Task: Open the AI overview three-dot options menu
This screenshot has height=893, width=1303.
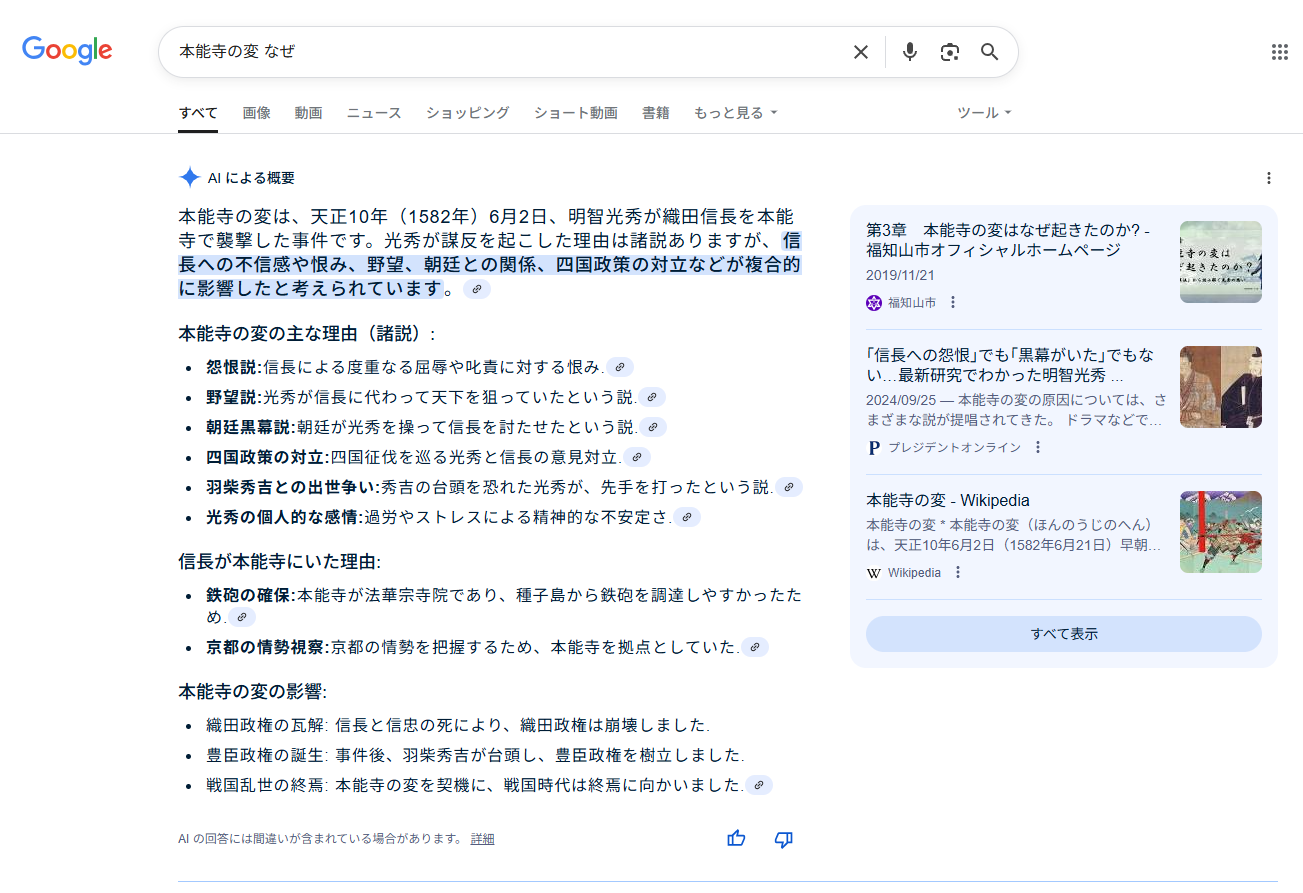Action: pyautogui.click(x=1268, y=178)
